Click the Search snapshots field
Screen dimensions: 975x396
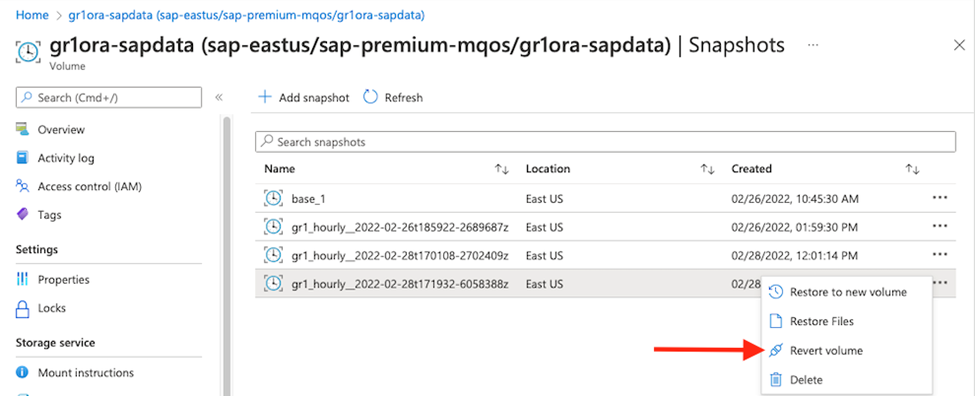click(x=605, y=142)
